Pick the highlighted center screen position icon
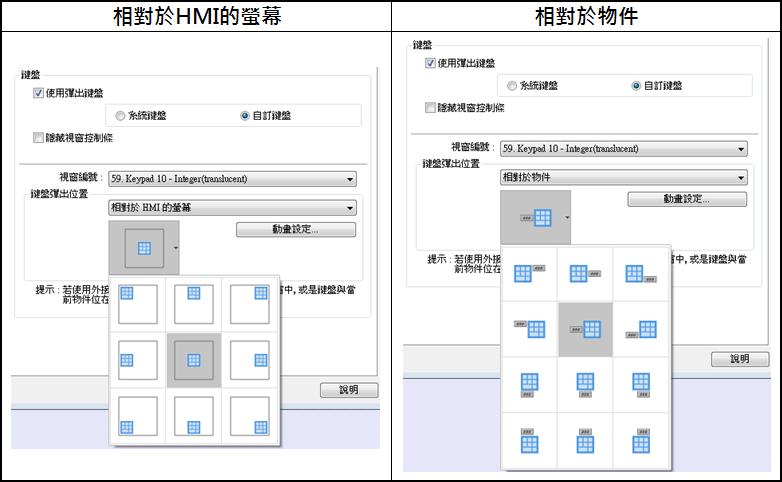 (x=193, y=359)
